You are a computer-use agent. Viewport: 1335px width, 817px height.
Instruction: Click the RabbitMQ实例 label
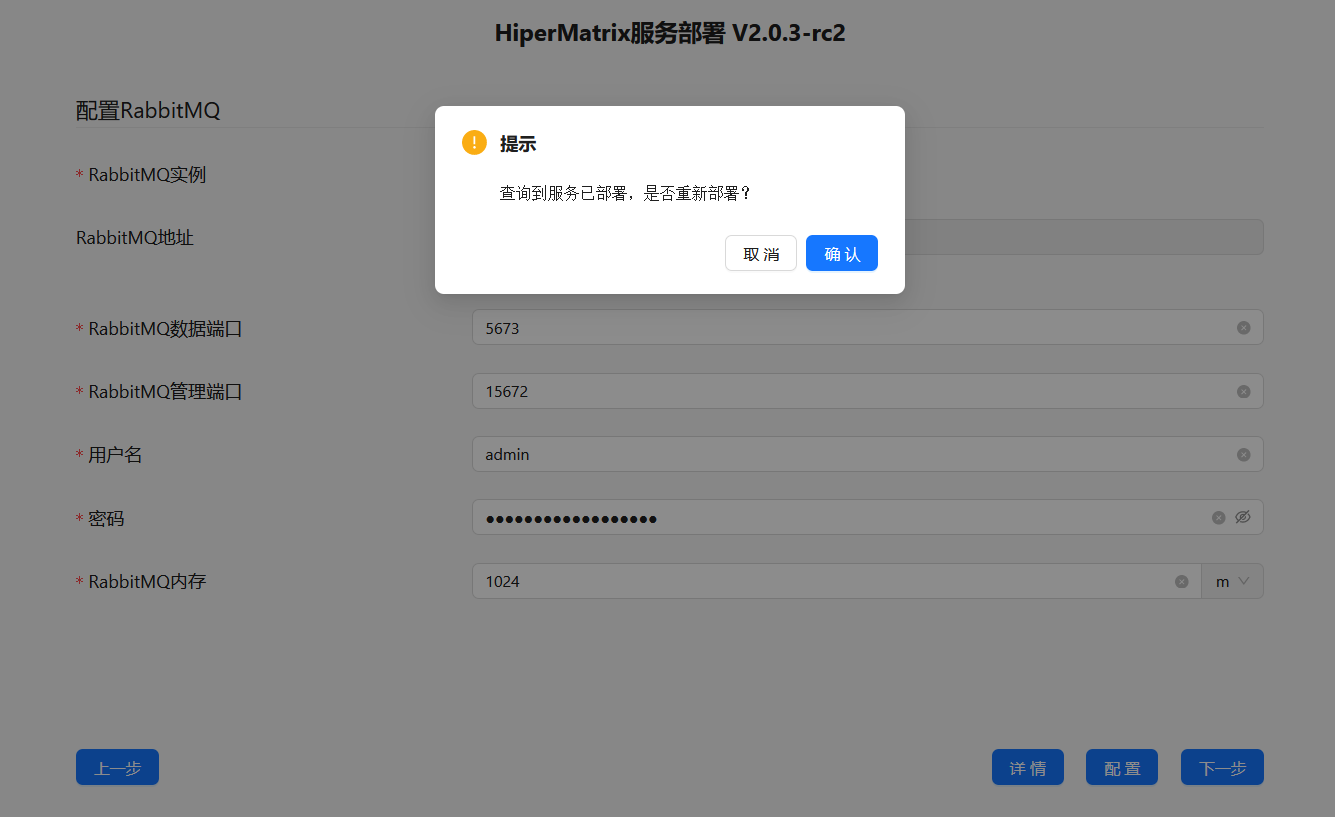(147, 174)
